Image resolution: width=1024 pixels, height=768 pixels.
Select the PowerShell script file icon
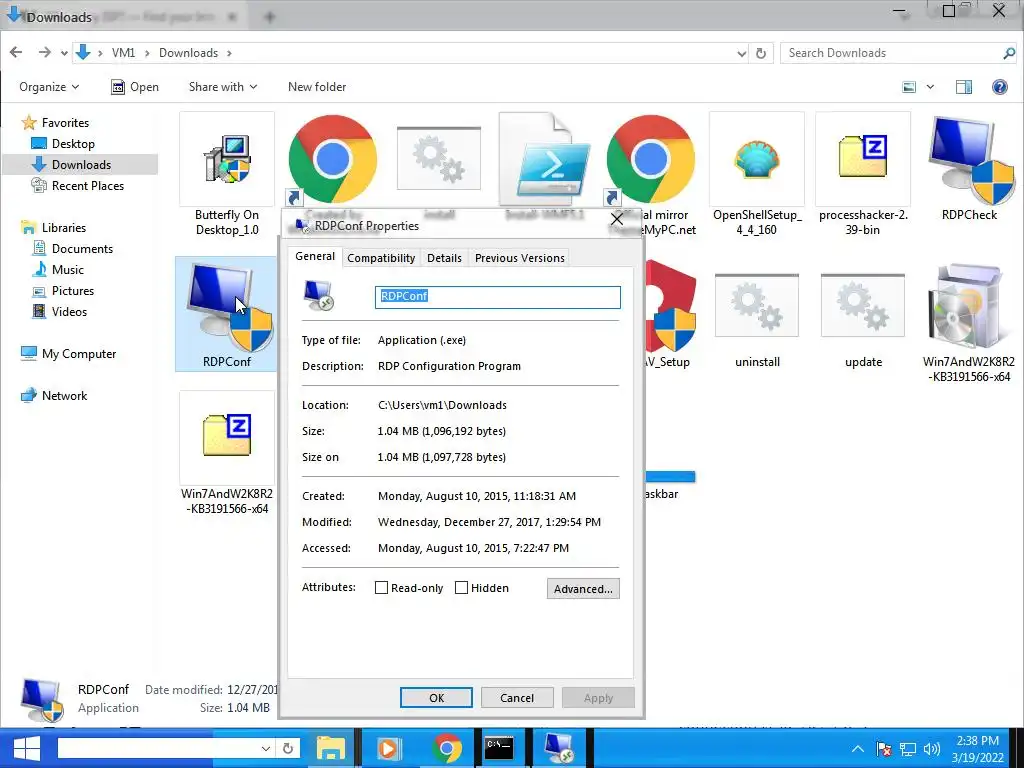pyautogui.click(x=545, y=159)
